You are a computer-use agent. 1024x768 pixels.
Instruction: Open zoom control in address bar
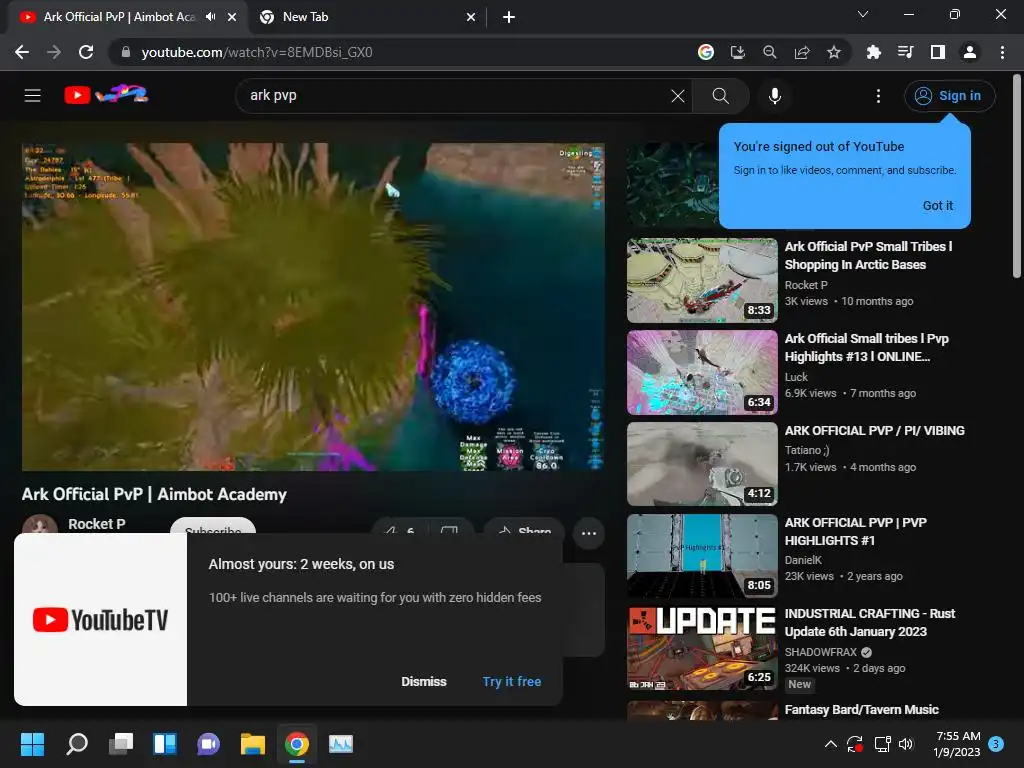pyautogui.click(x=769, y=52)
